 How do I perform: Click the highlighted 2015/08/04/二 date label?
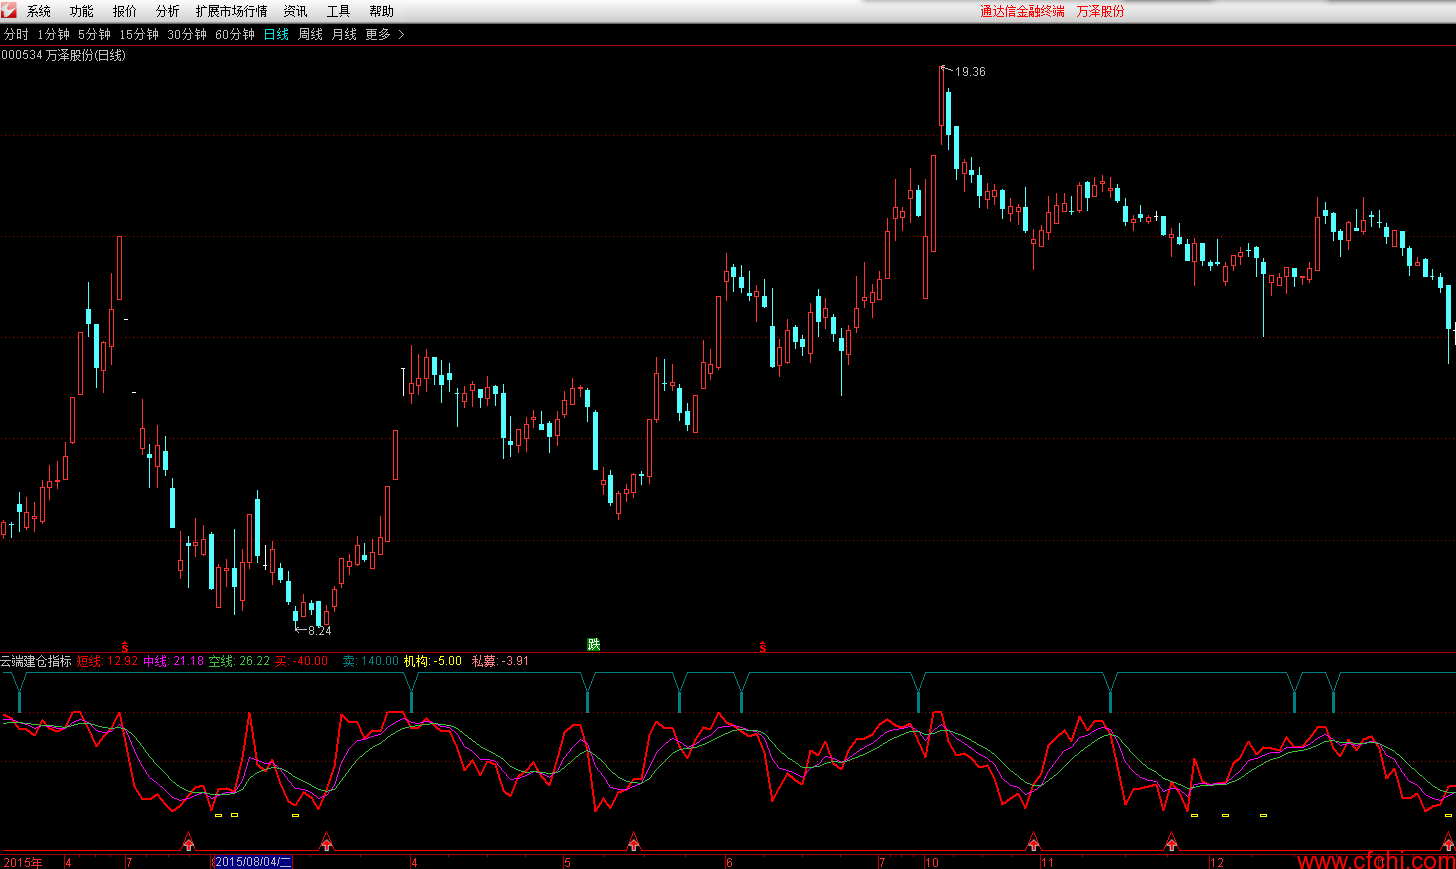pyautogui.click(x=253, y=862)
